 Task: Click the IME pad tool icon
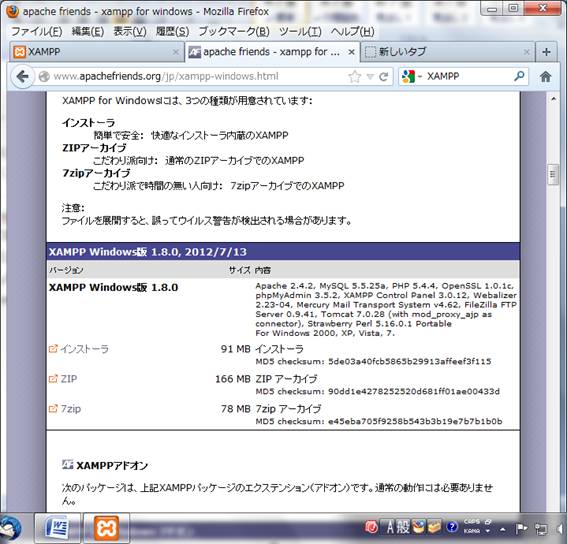click(418, 527)
